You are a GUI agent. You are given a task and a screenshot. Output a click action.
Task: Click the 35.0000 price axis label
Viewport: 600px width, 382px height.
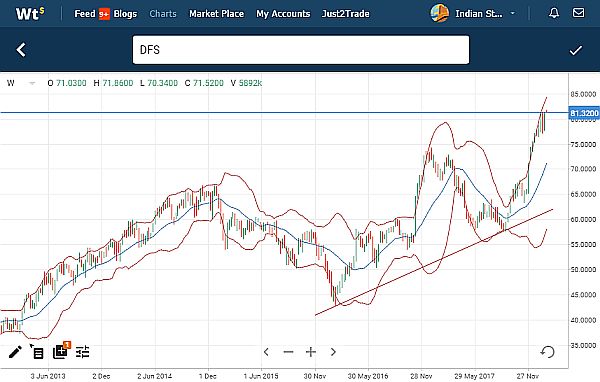click(584, 345)
